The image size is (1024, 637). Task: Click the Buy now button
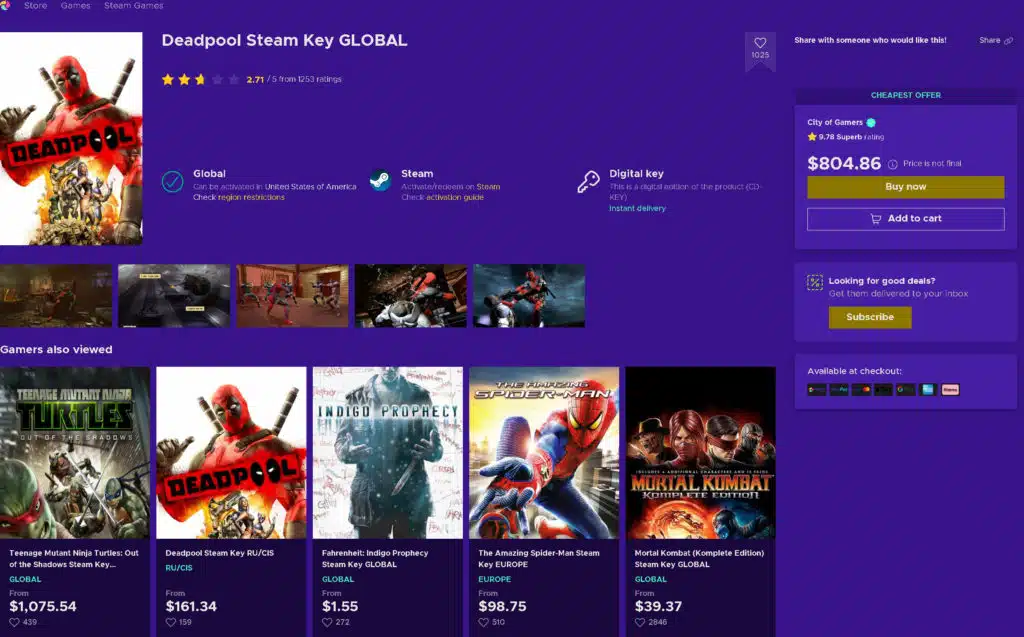tap(905, 187)
